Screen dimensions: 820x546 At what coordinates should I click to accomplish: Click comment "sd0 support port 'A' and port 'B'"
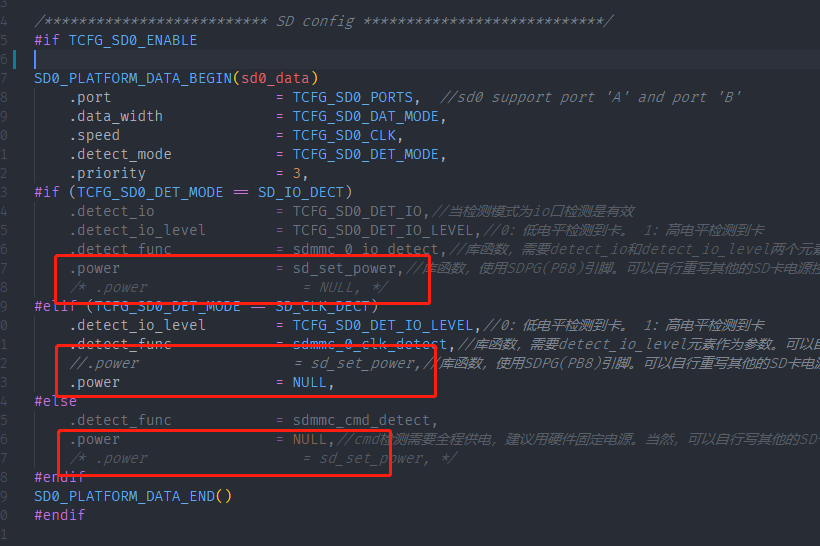pyautogui.click(x=591, y=97)
